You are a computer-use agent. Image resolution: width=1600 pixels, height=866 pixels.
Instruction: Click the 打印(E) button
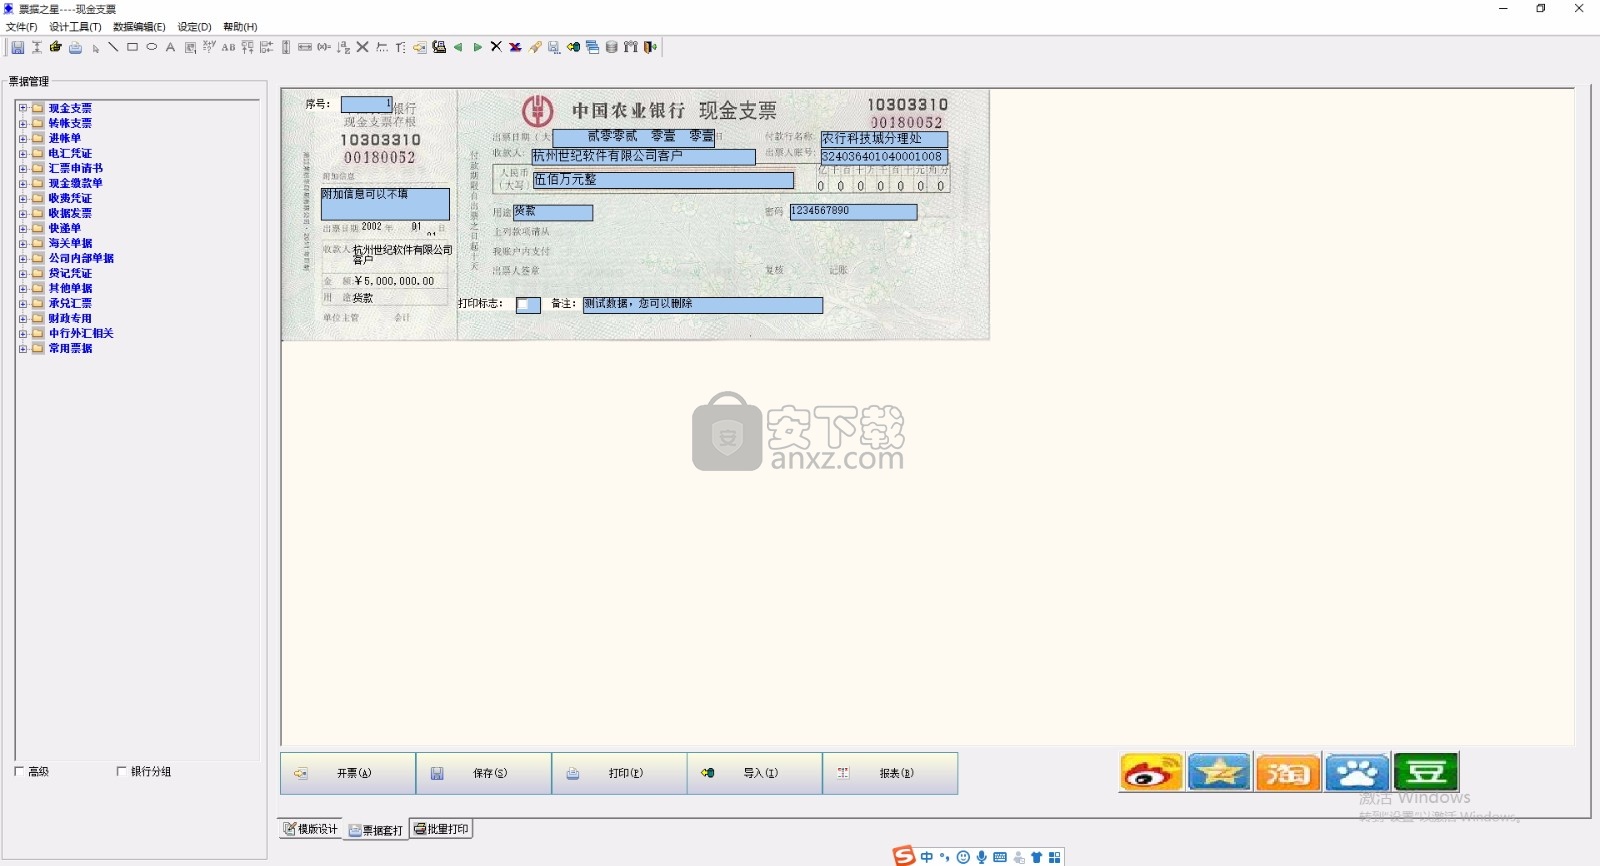point(620,773)
